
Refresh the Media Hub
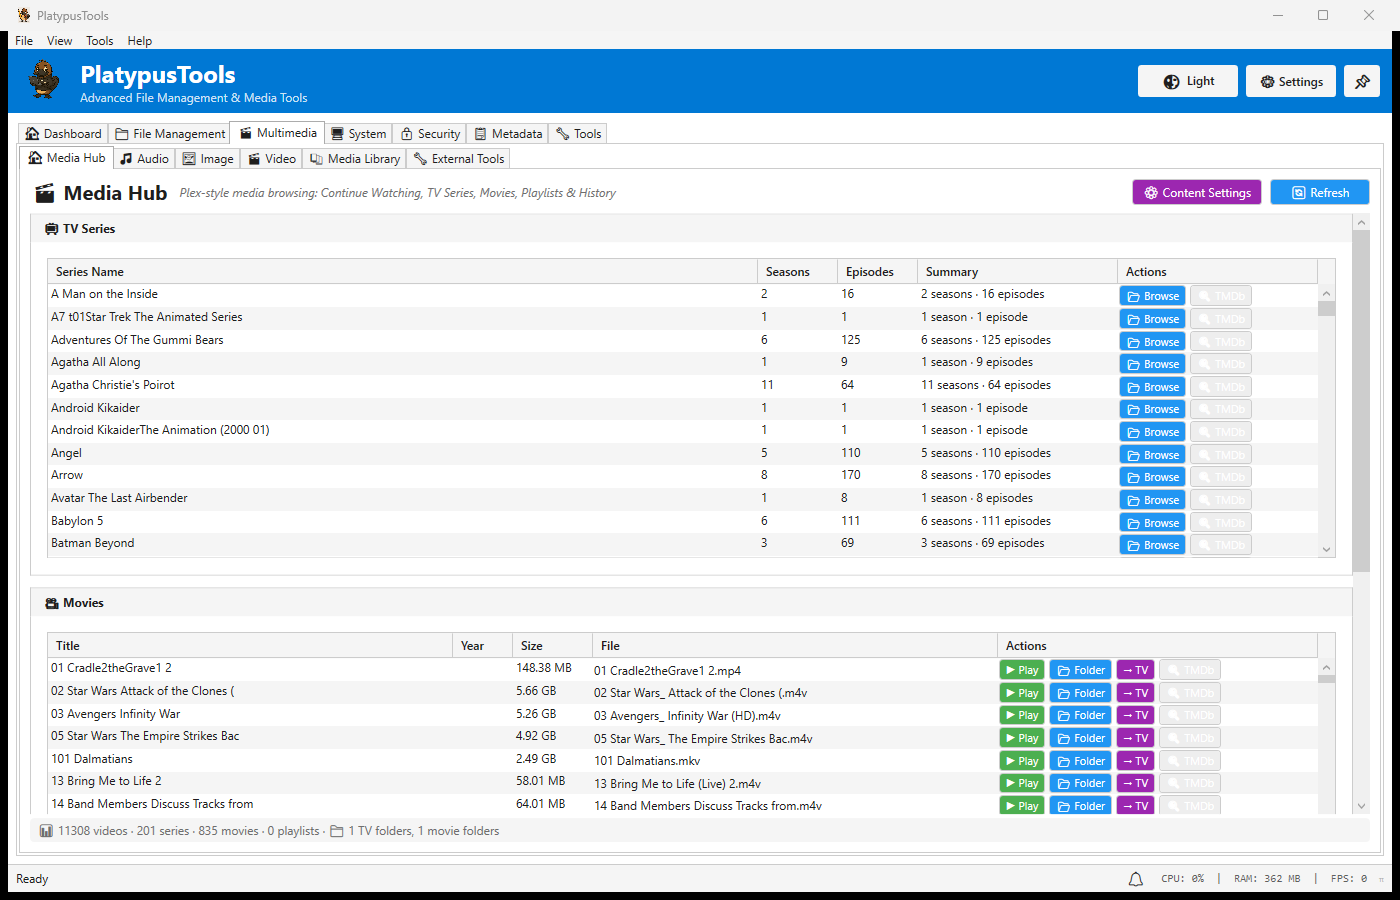(1319, 193)
